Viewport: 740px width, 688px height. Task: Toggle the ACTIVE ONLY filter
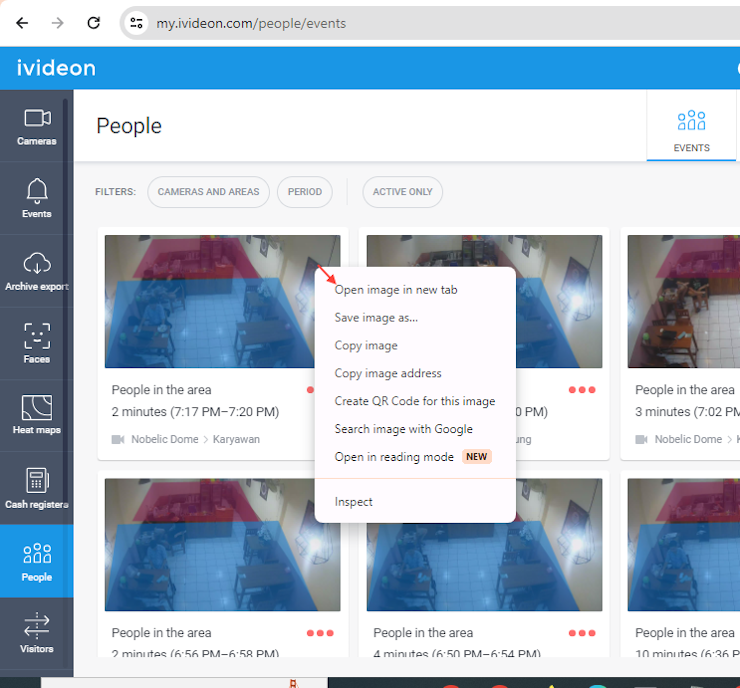[403, 192]
